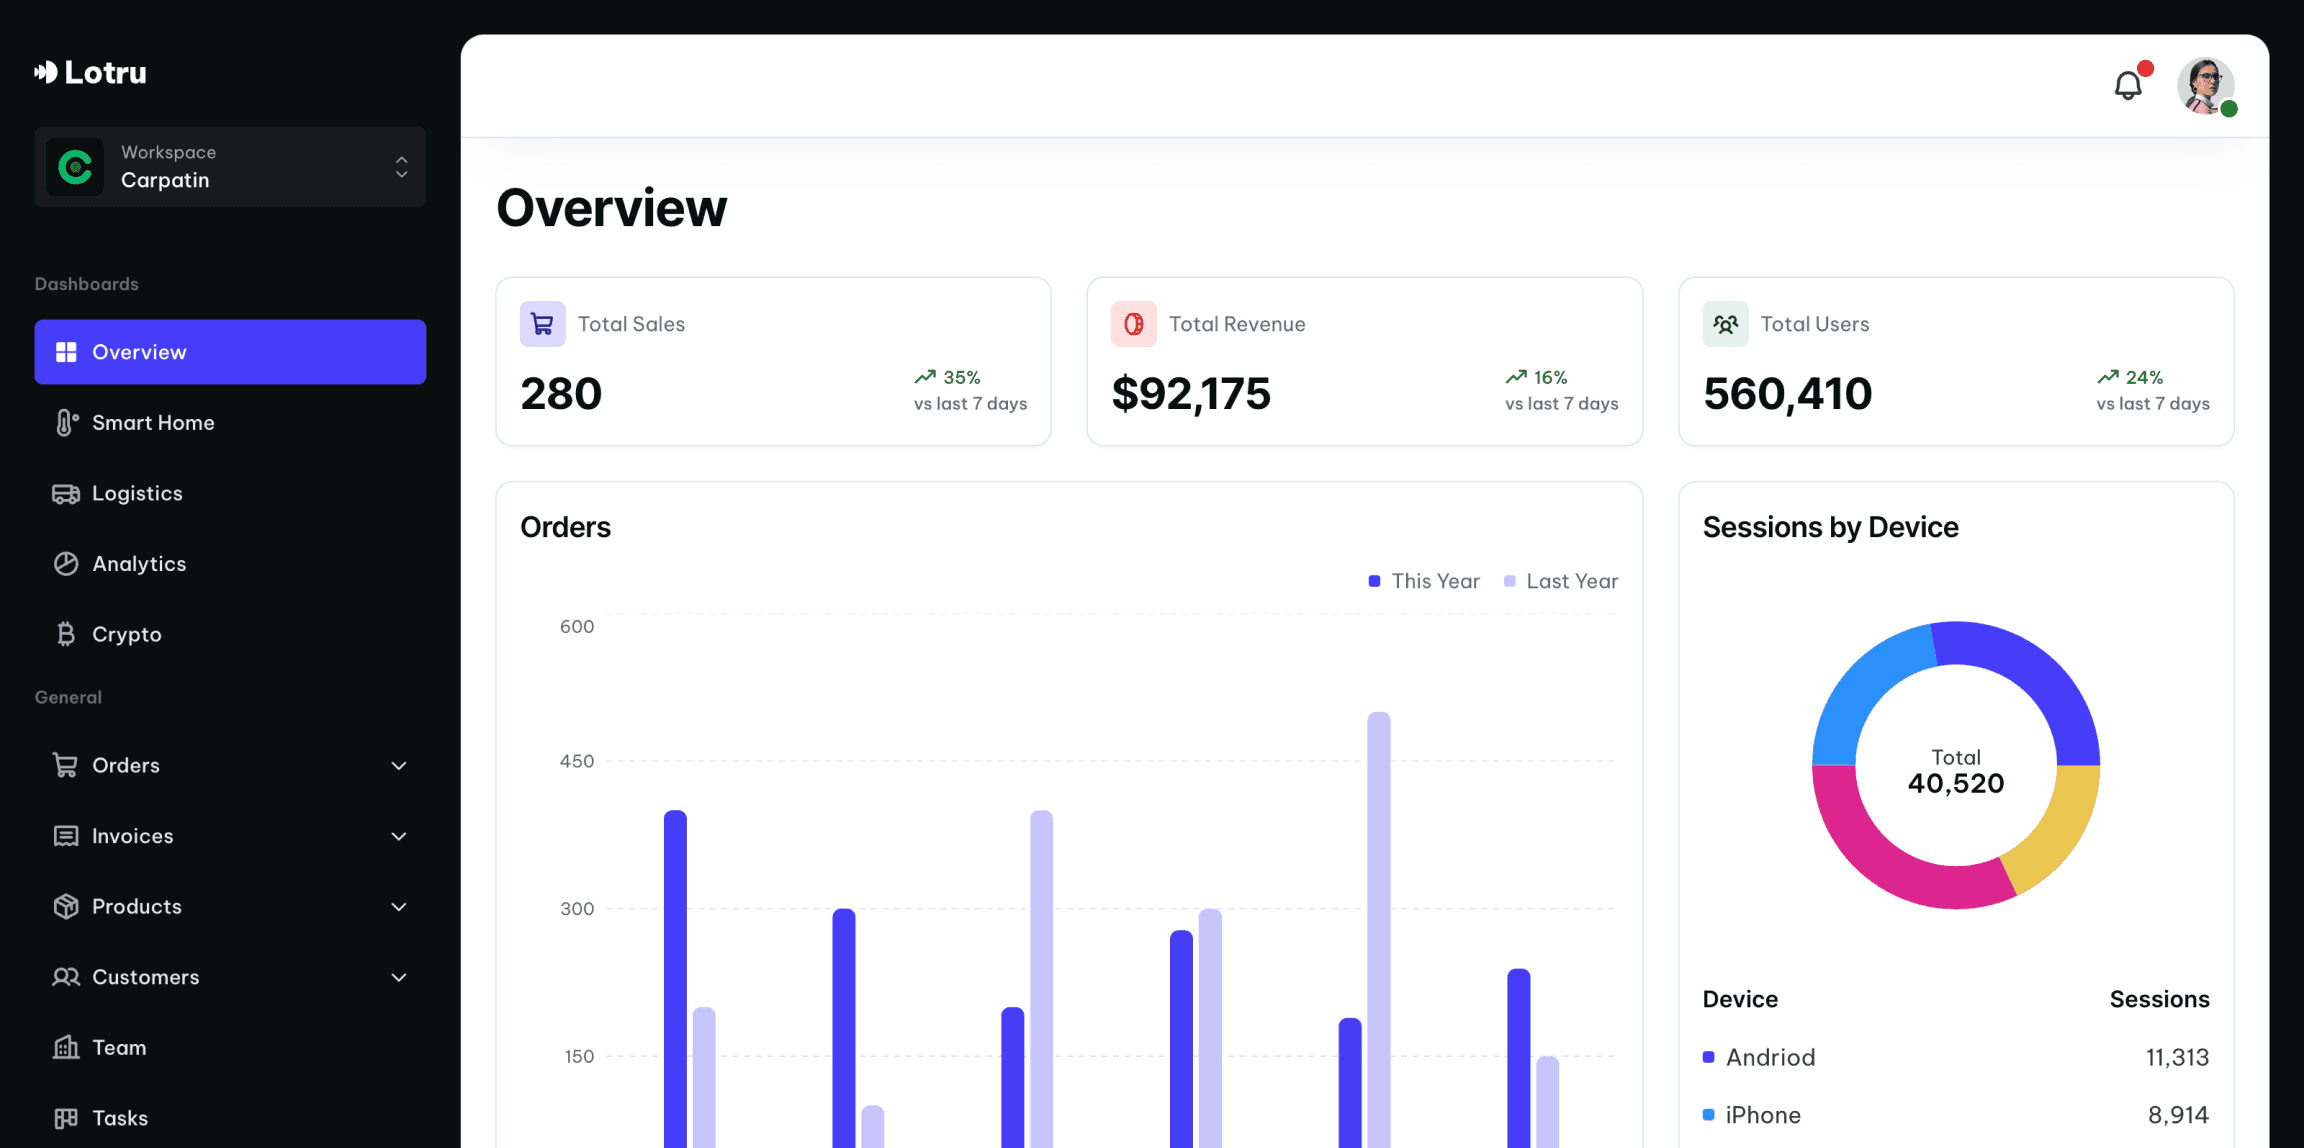The height and width of the screenshot is (1148, 2304).
Task: Click the Total Users people icon
Action: tap(1725, 324)
